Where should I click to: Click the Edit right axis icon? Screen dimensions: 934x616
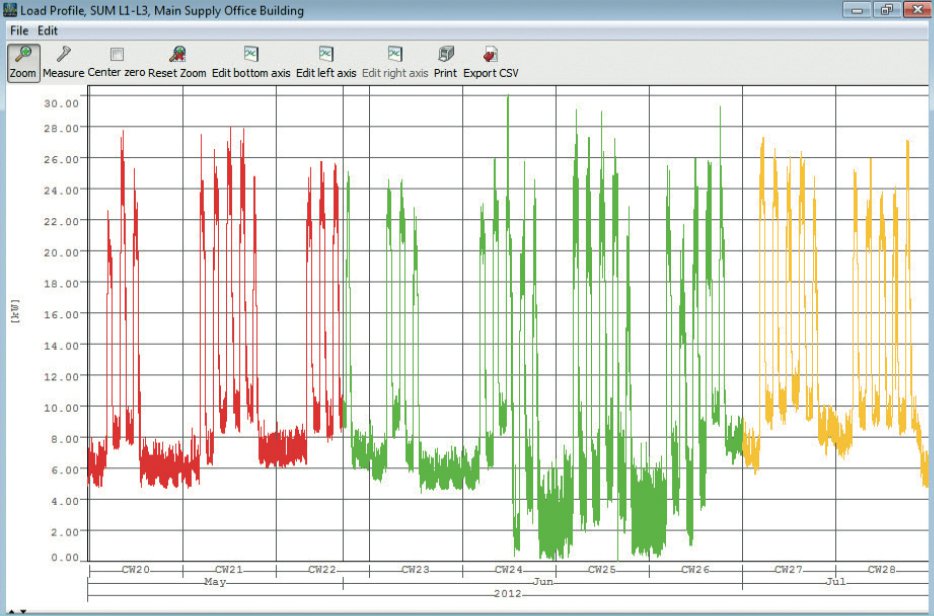(395, 54)
